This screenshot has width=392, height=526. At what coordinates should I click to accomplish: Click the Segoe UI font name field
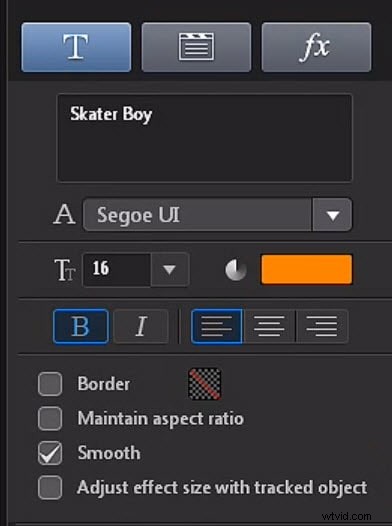coord(198,215)
